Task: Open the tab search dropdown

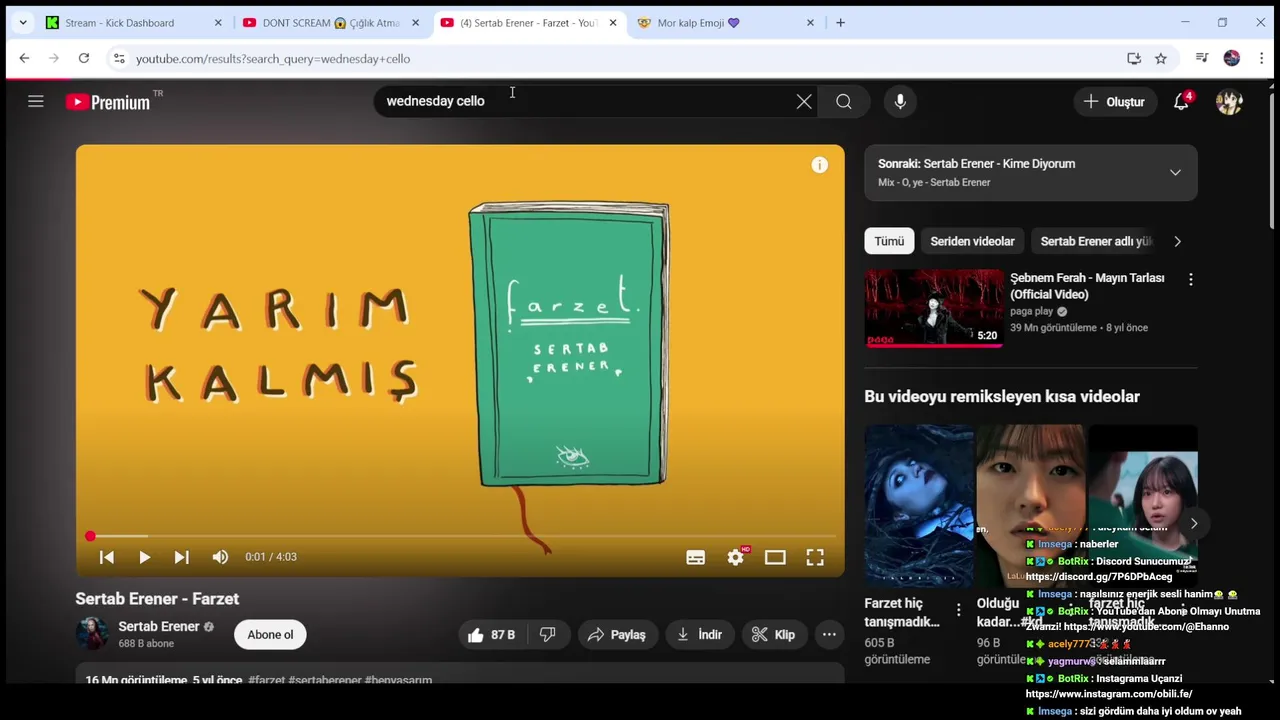Action: point(22,23)
